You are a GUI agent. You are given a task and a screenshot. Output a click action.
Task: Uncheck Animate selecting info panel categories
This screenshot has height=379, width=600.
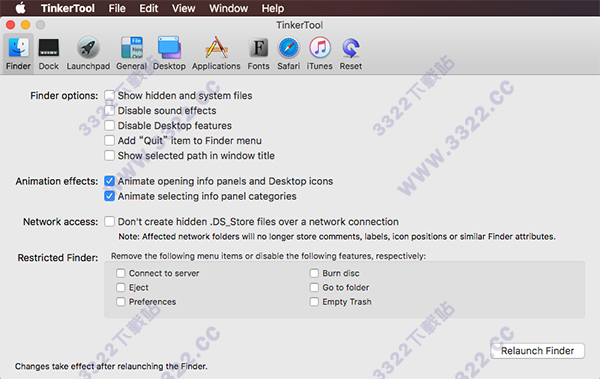pyautogui.click(x=109, y=196)
